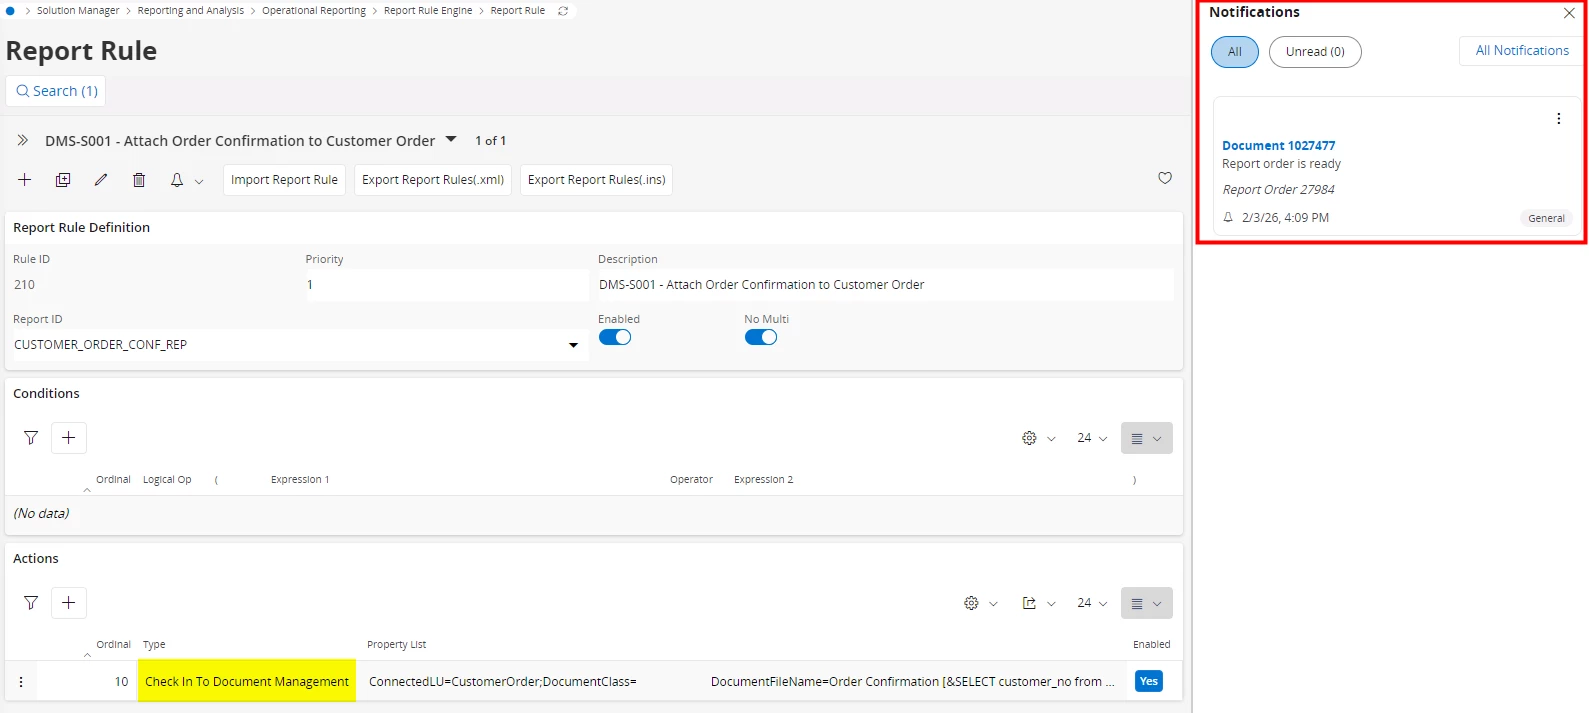Filter the Actions list
1589x713 pixels.
31,603
